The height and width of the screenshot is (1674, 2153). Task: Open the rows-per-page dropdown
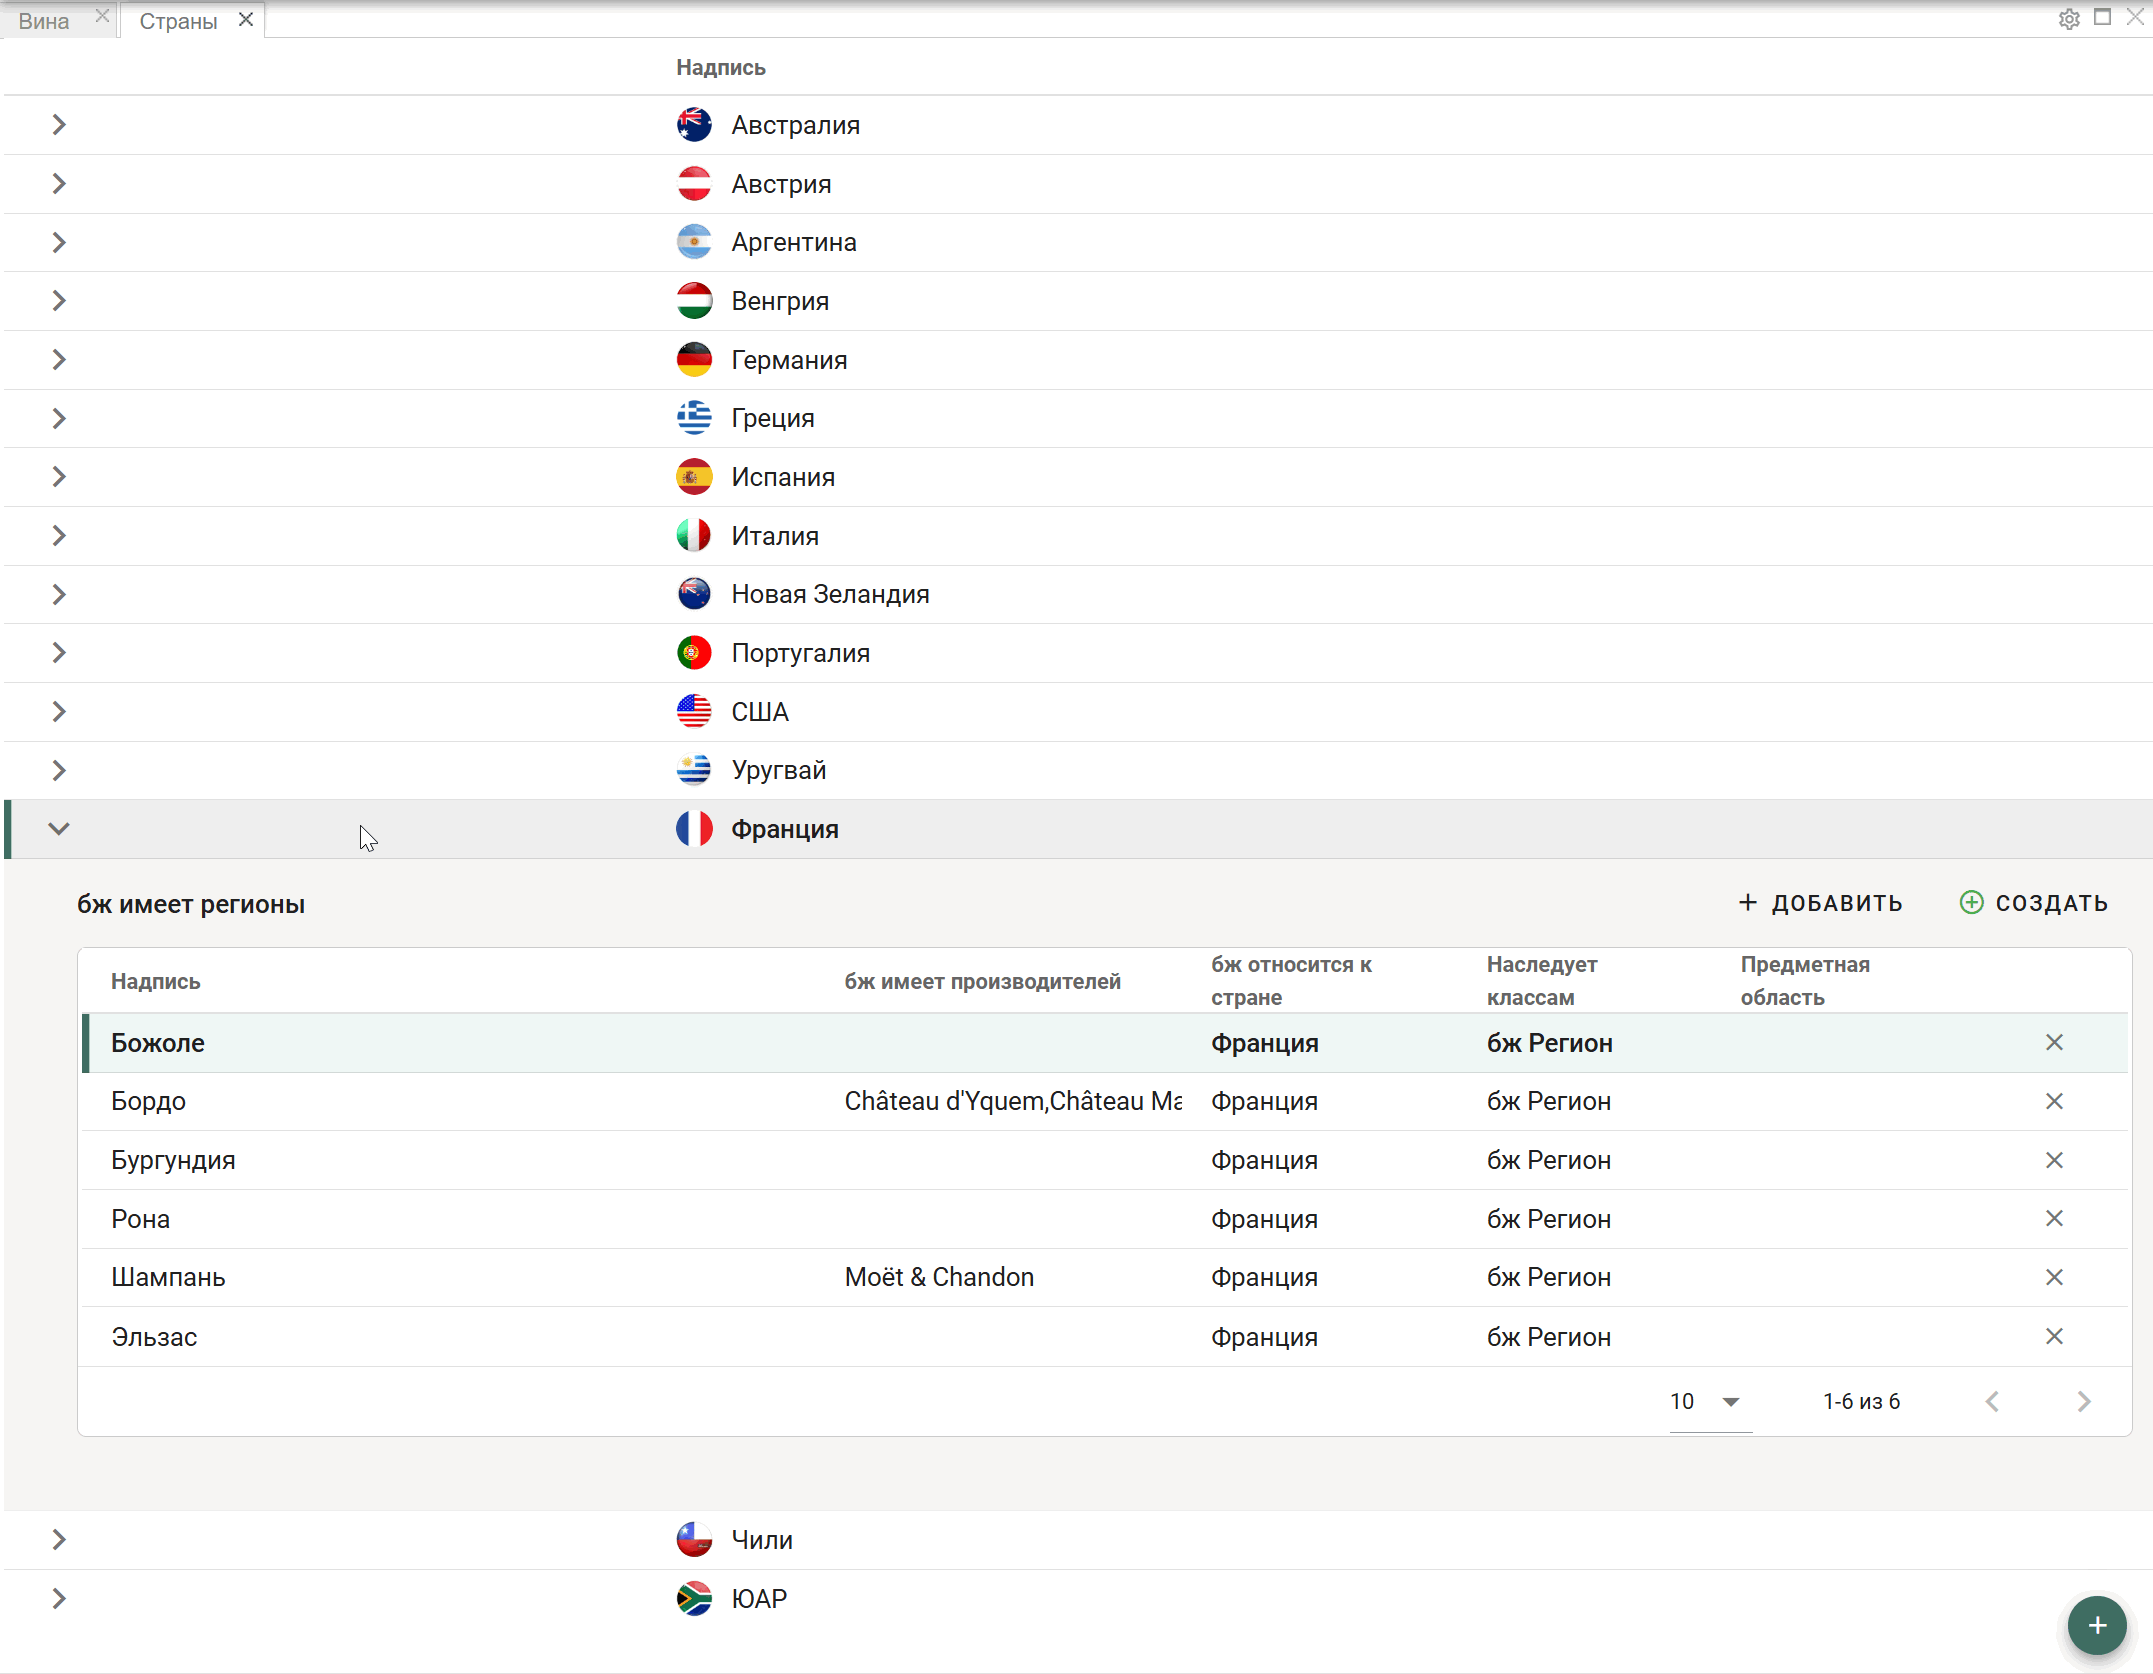coord(1710,1402)
